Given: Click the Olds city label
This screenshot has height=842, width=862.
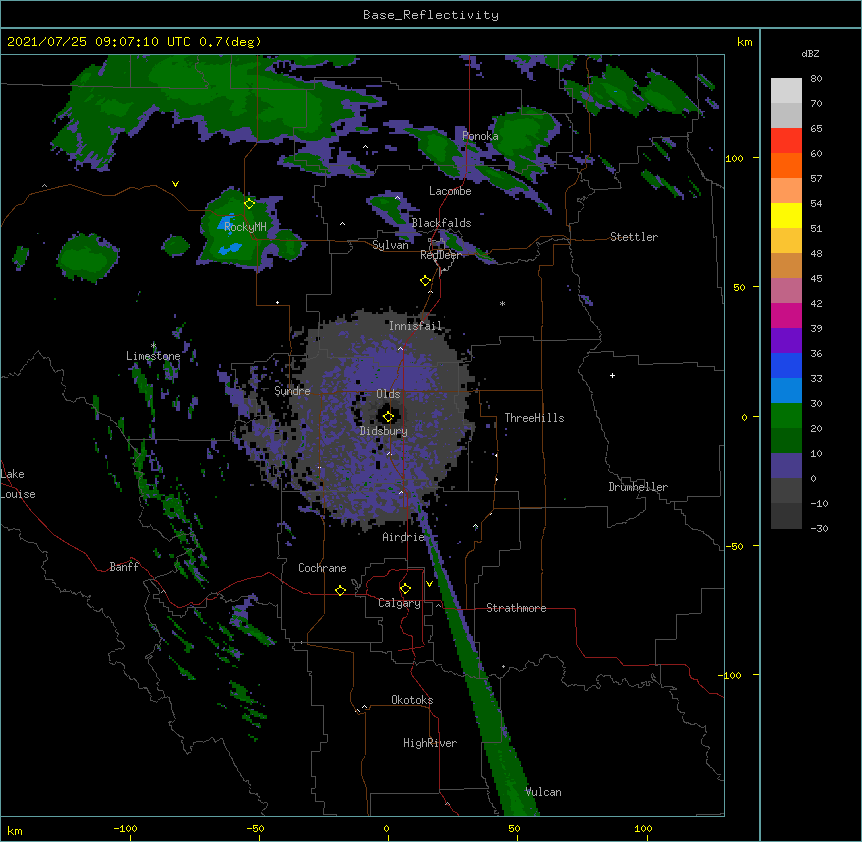Looking at the screenshot, I should [388, 394].
